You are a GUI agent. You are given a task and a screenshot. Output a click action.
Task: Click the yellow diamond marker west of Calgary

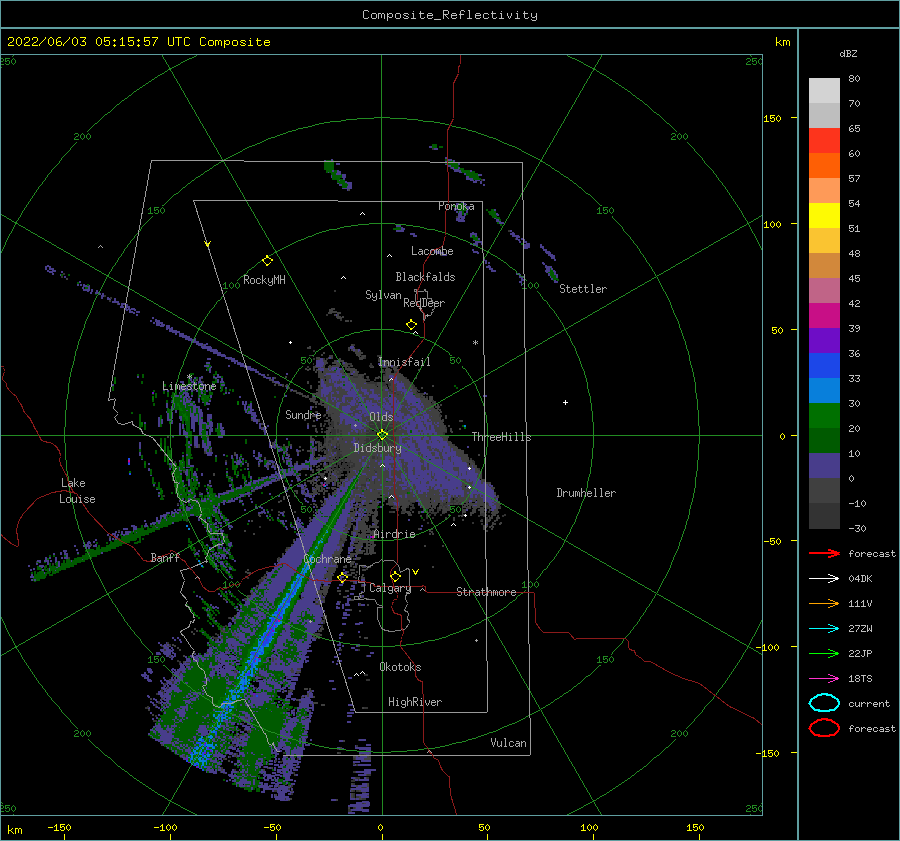pos(343,578)
